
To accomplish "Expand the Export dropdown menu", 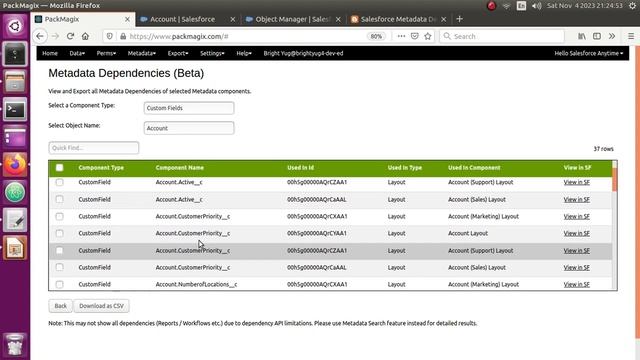I will pyautogui.click(x=178, y=53).
